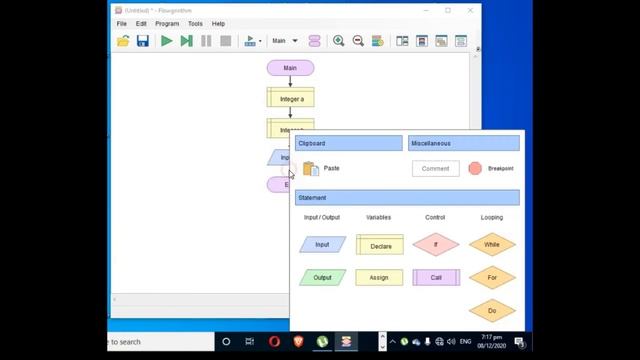Insert a Do loop shape
This screenshot has width=640, height=360.
point(492,311)
